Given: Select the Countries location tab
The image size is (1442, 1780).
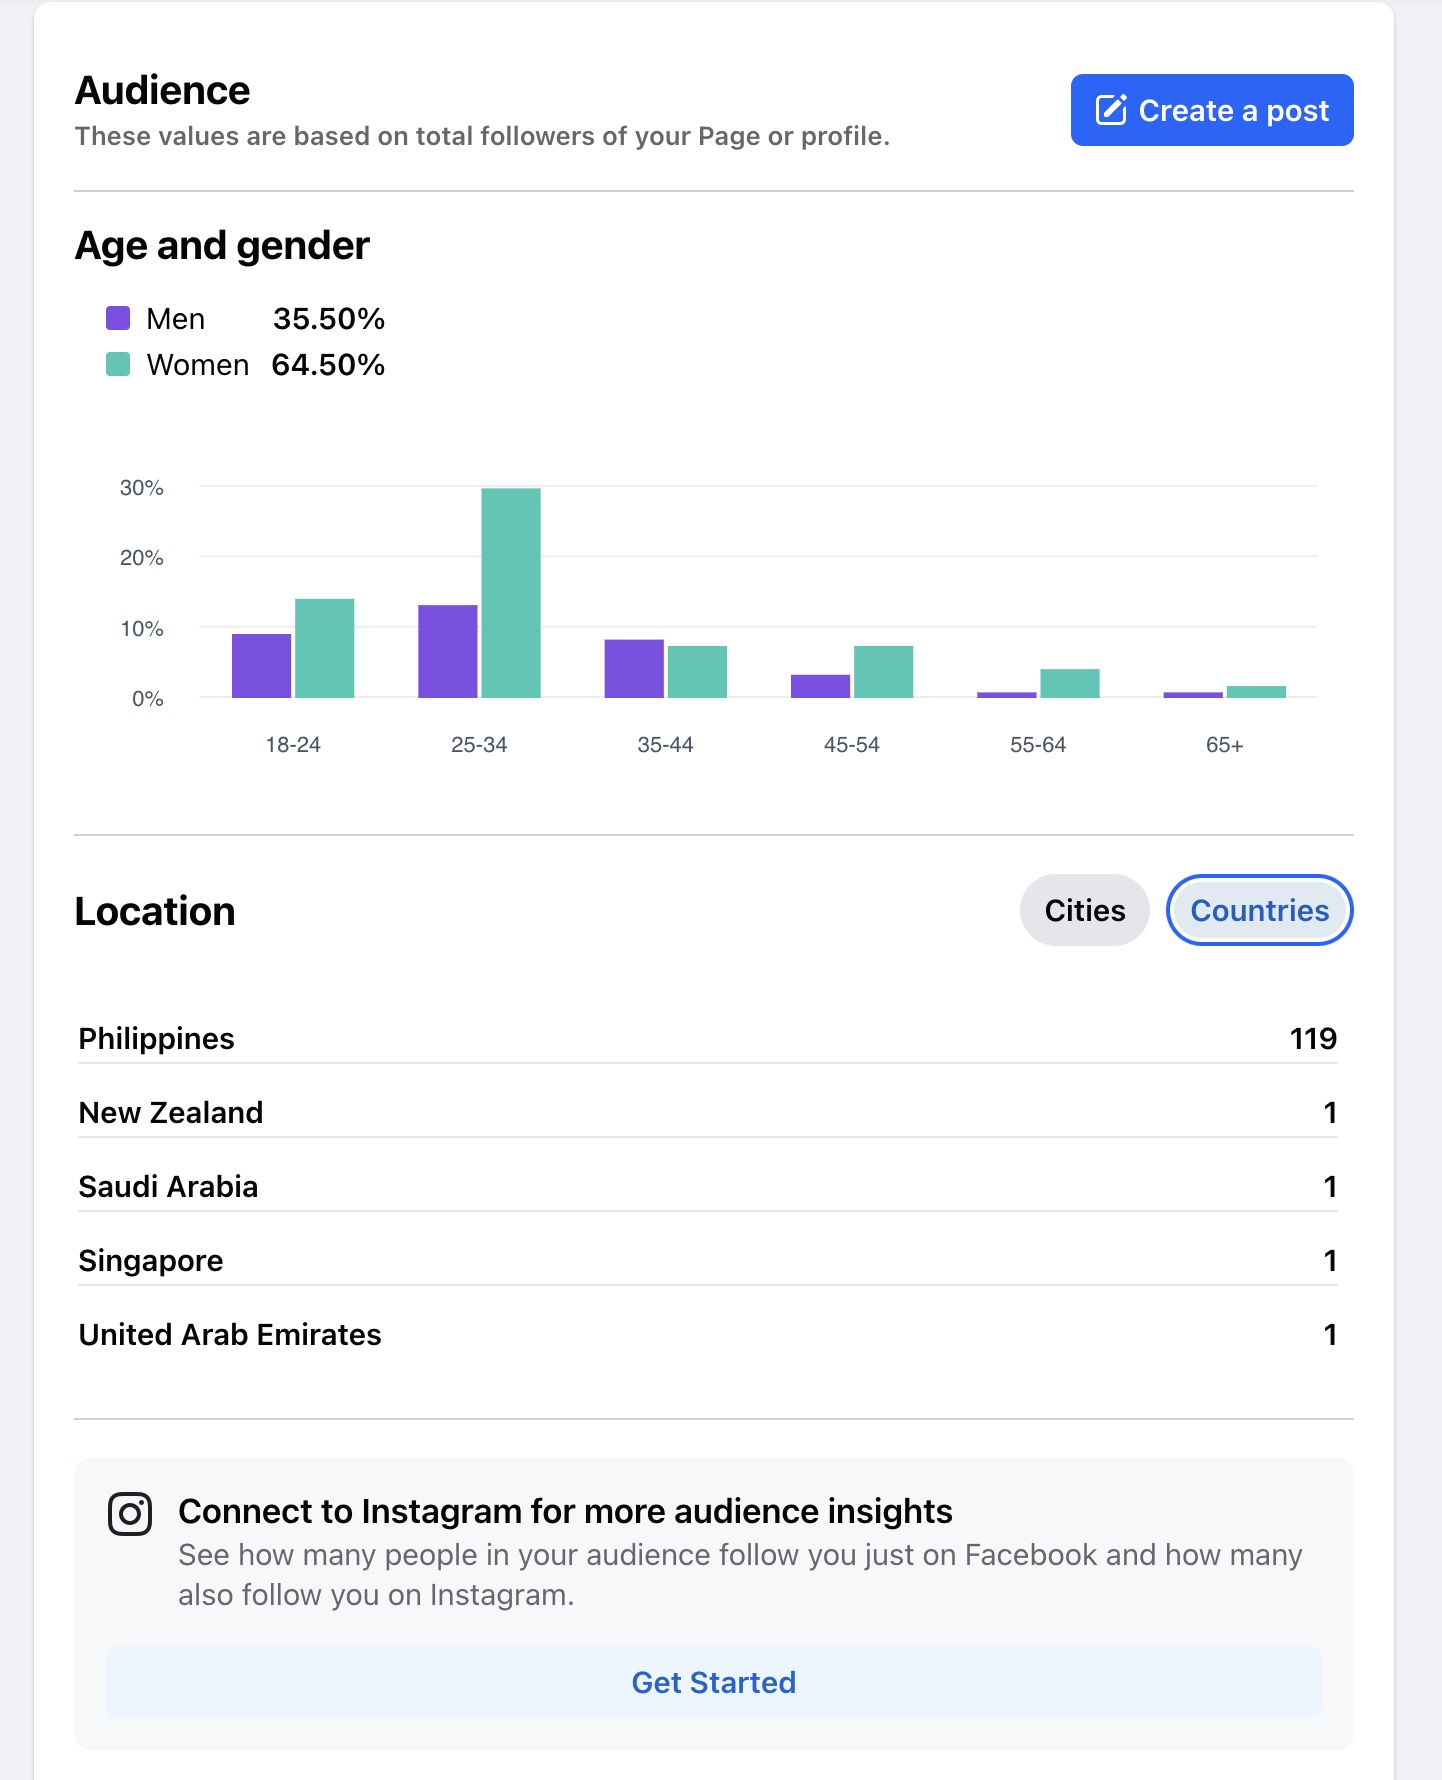Looking at the screenshot, I should coord(1259,910).
